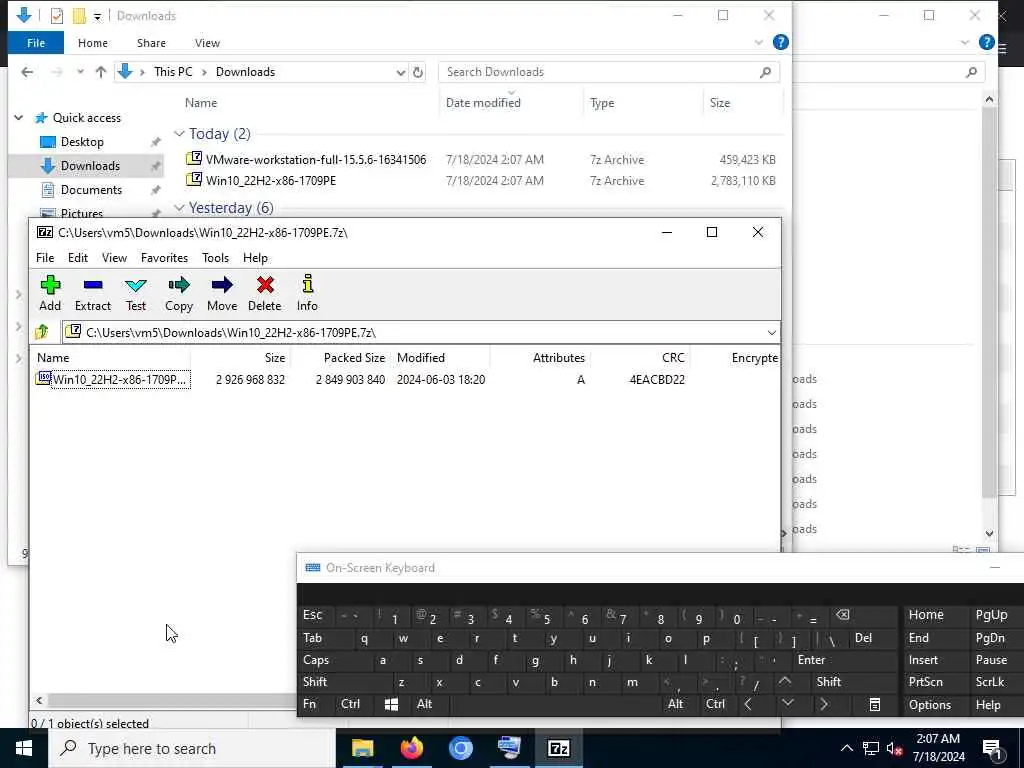Open Firefox from the taskbar

[x=411, y=748]
